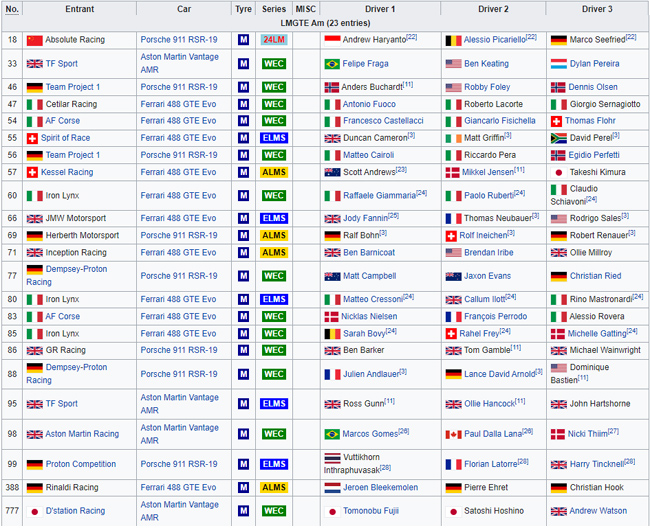Open the Antonio Fuoco driver link
Viewport: 650px width, 528px height.
[369, 104]
